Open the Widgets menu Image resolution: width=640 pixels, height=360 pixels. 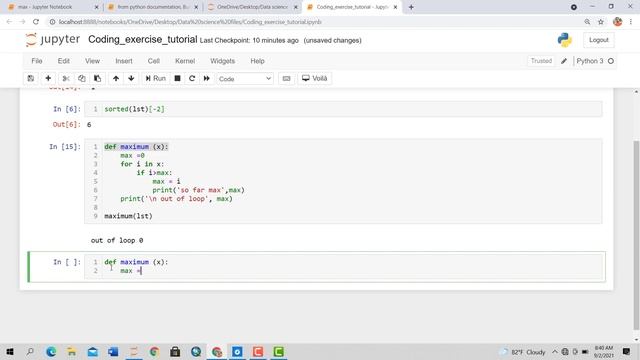tap(222, 61)
